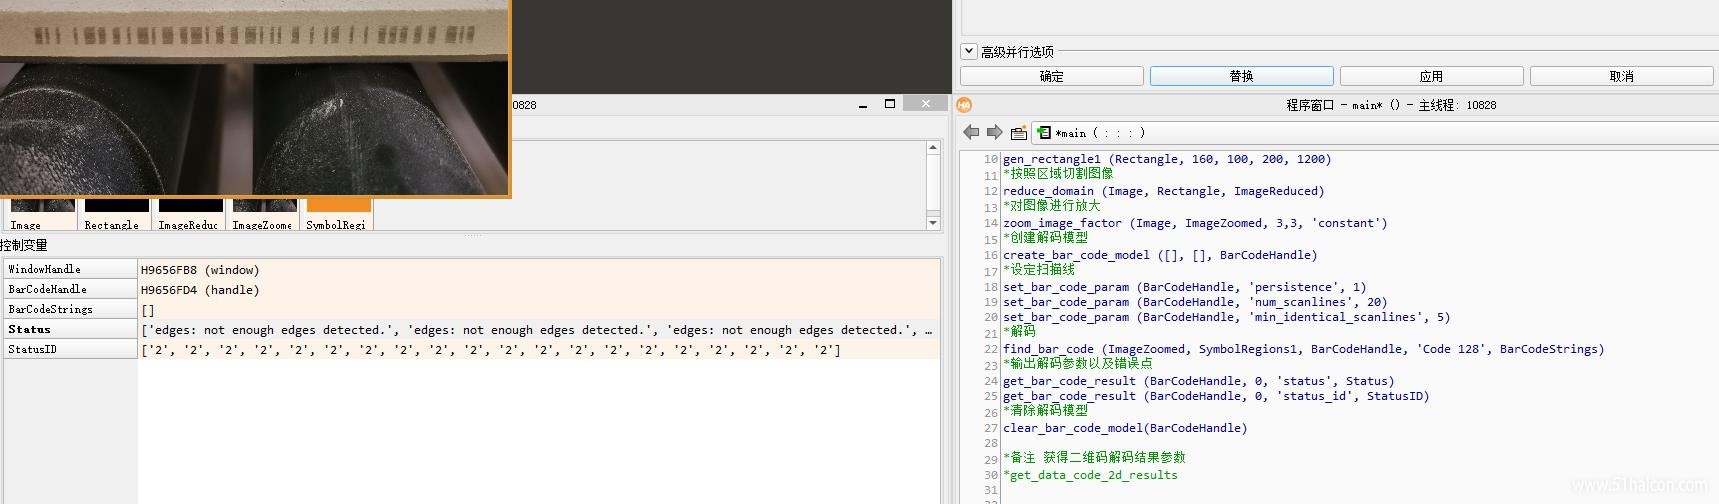
Task: Click the create_bar_code_model code line
Action: click(x=1160, y=255)
